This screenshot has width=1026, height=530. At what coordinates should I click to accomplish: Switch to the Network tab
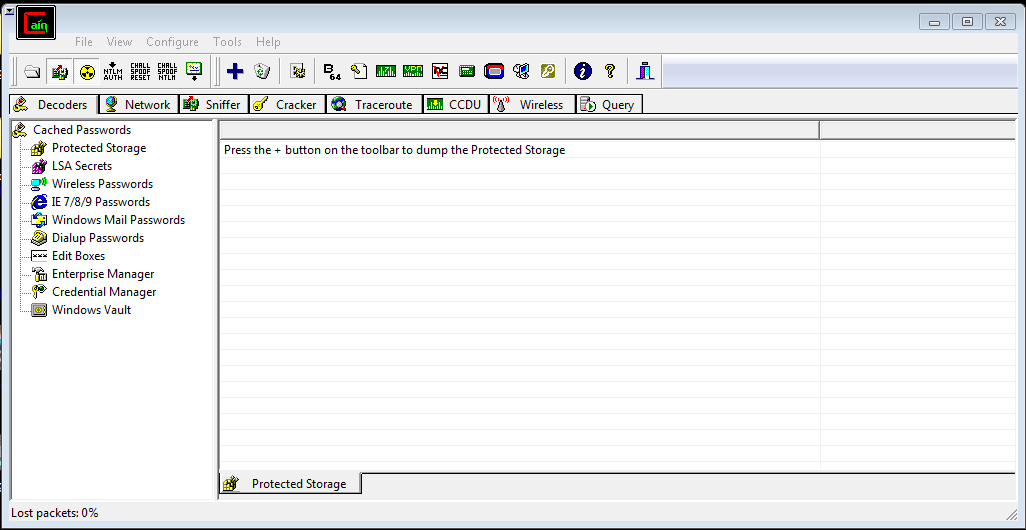click(138, 105)
